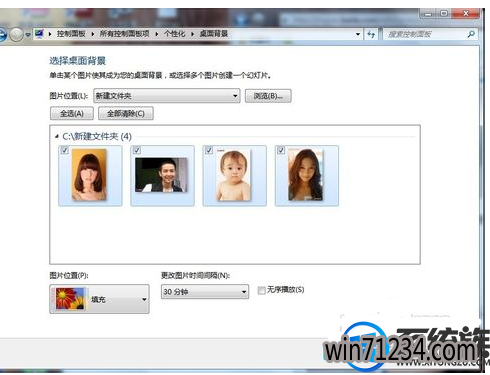Click 个性化 in the breadcrumb
The height and width of the screenshot is (375, 490).
tap(174, 34)
